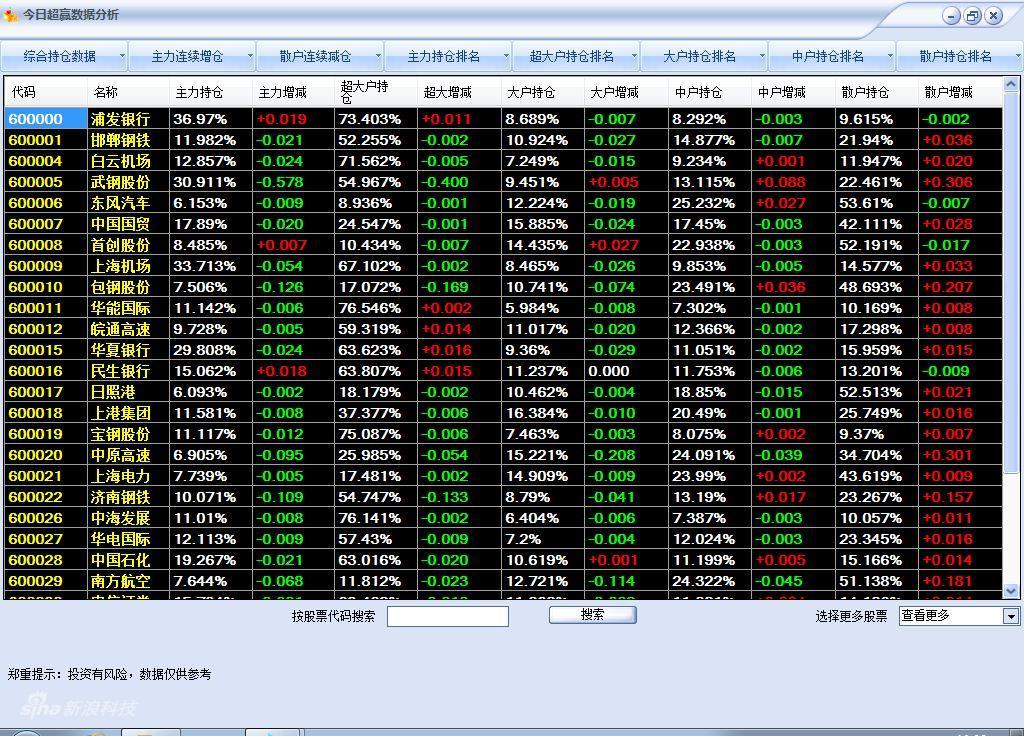Viewport: 1024px width, 736px height.
Task: Focus the stock code search field
Action: (447, 616)
